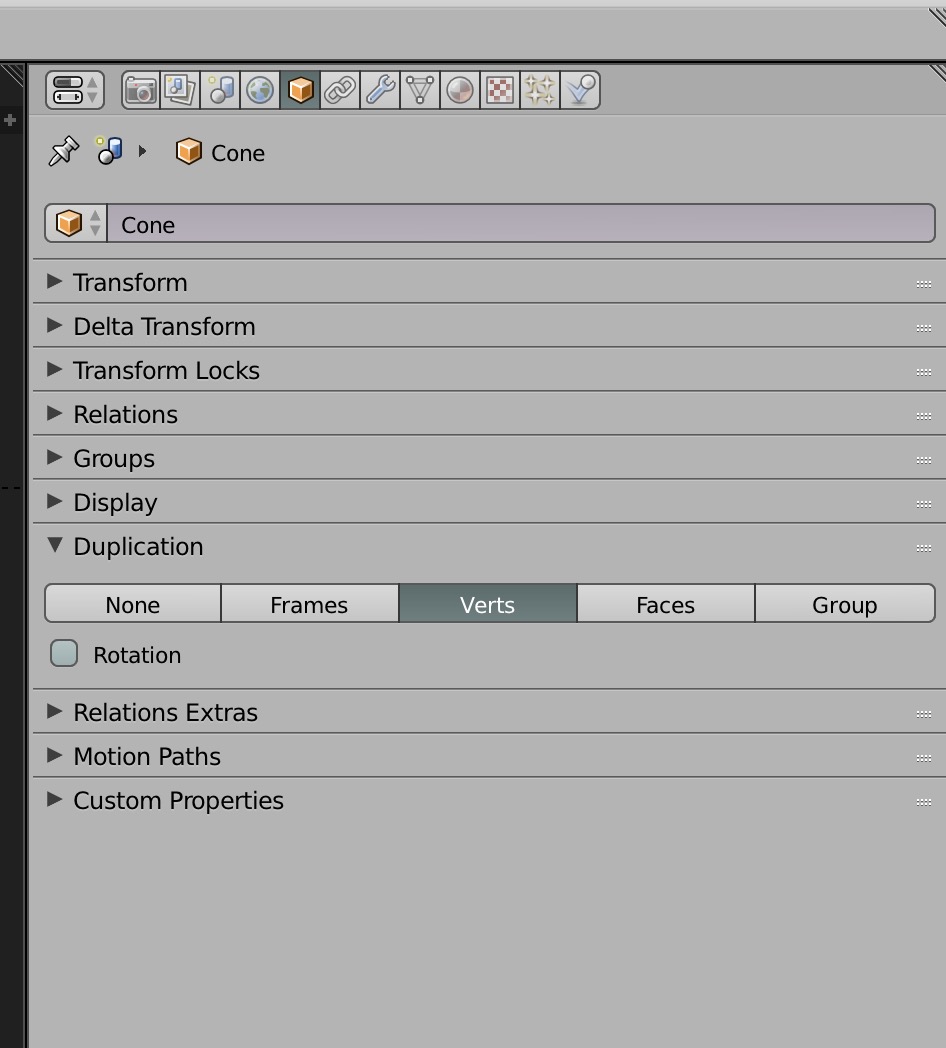
Task: Click Relations Extras panel drag grip
Action: click(x=924, y=714)
